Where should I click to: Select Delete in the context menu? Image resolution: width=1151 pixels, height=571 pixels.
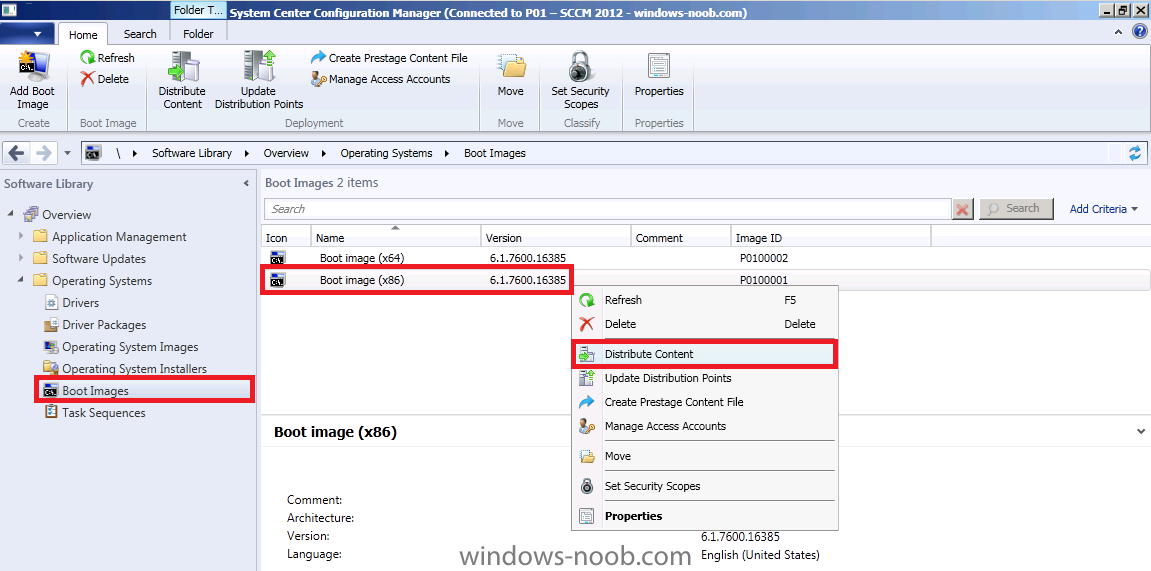[x=705, y=324]
